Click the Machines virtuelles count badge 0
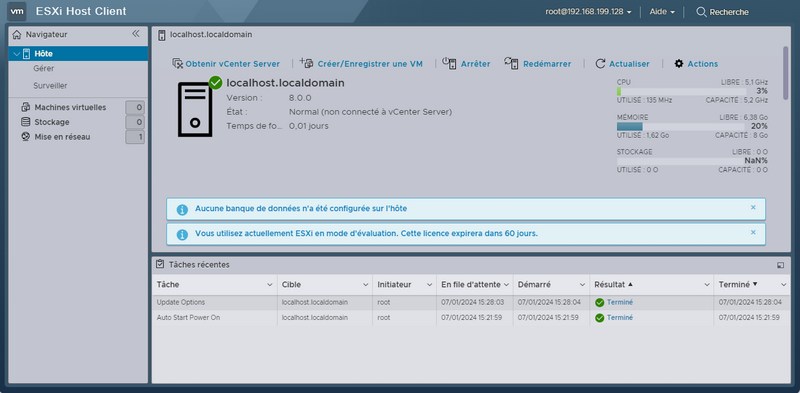Image resolution: width=800 pixels, height=393 pixels. (x=135, y=108)
